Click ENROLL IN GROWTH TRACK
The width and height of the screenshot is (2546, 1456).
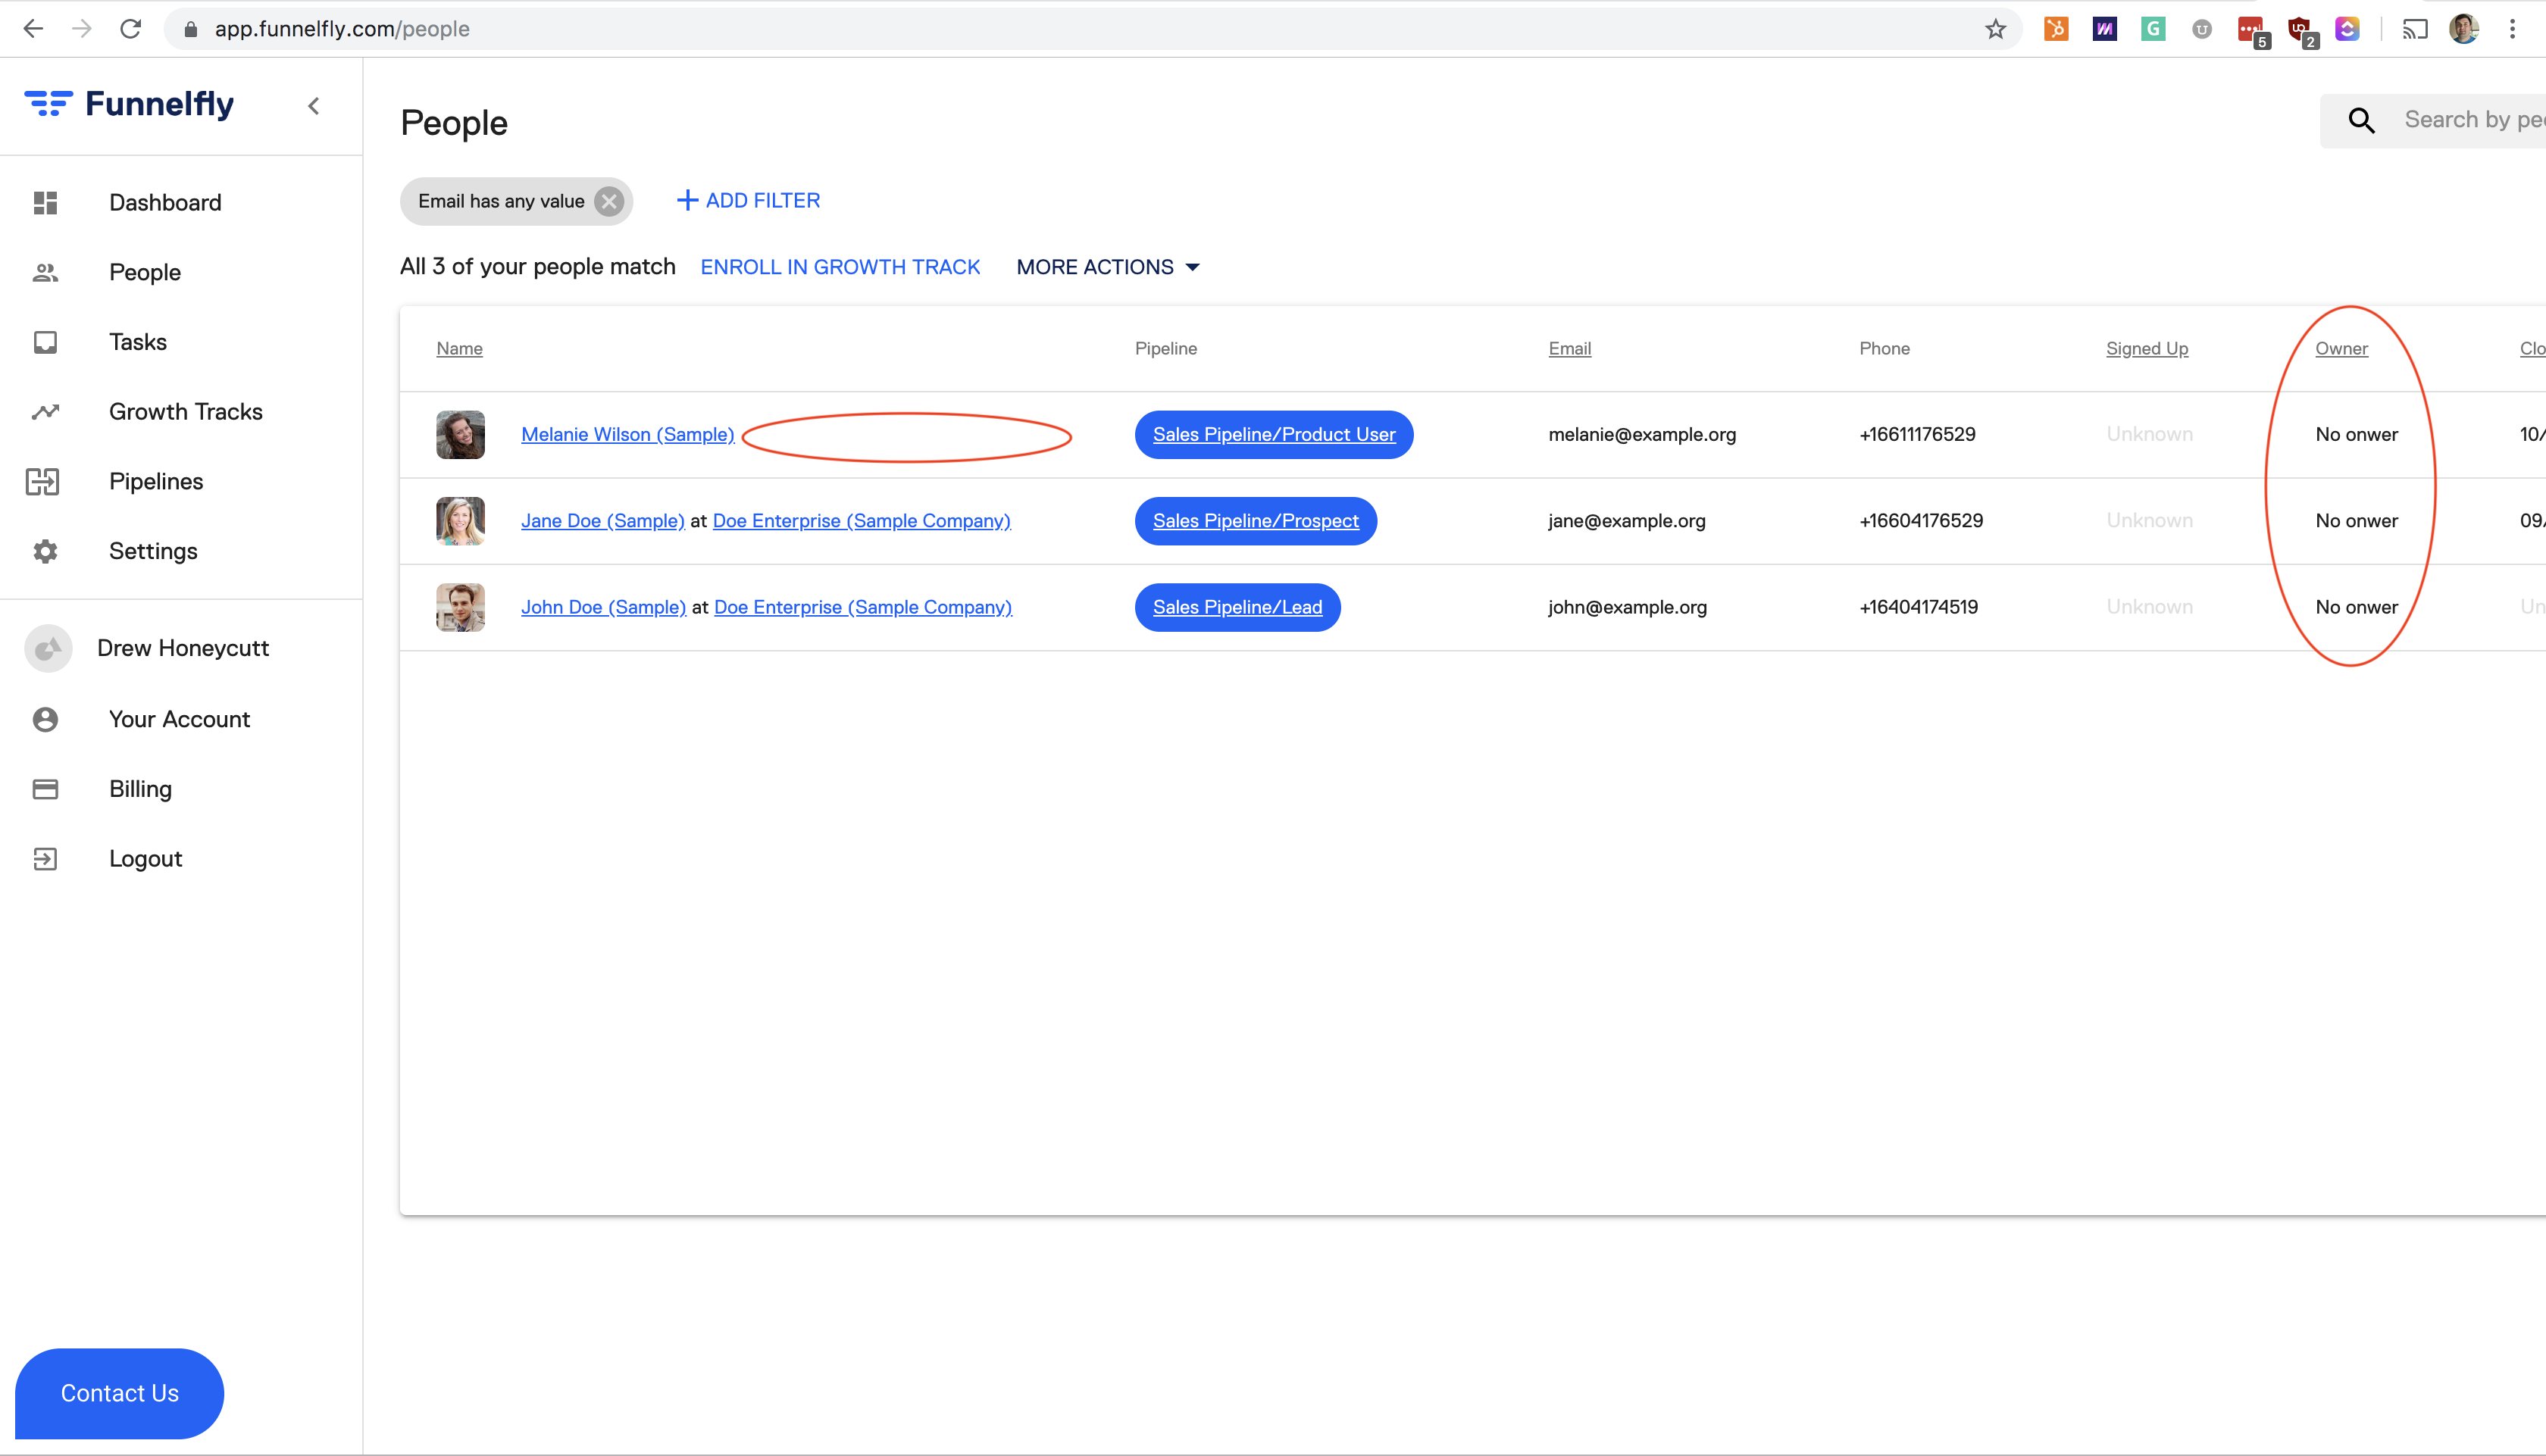tap(840, 267)
